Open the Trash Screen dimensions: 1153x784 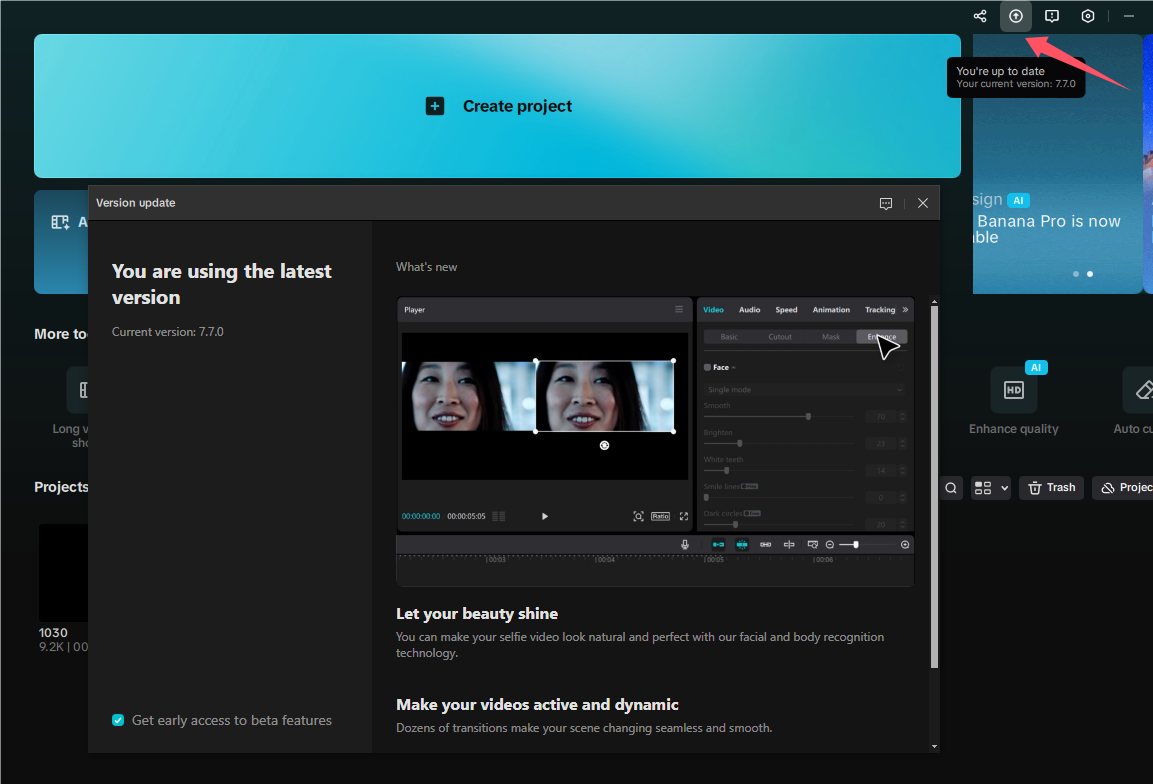pyautogui.click(x=1051, y=487)
